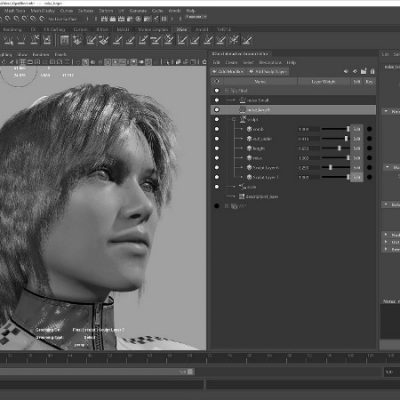Click the diamond-shaped icon in the groom editor toolbar
400x400 pixels.
[x=355, y=71]
